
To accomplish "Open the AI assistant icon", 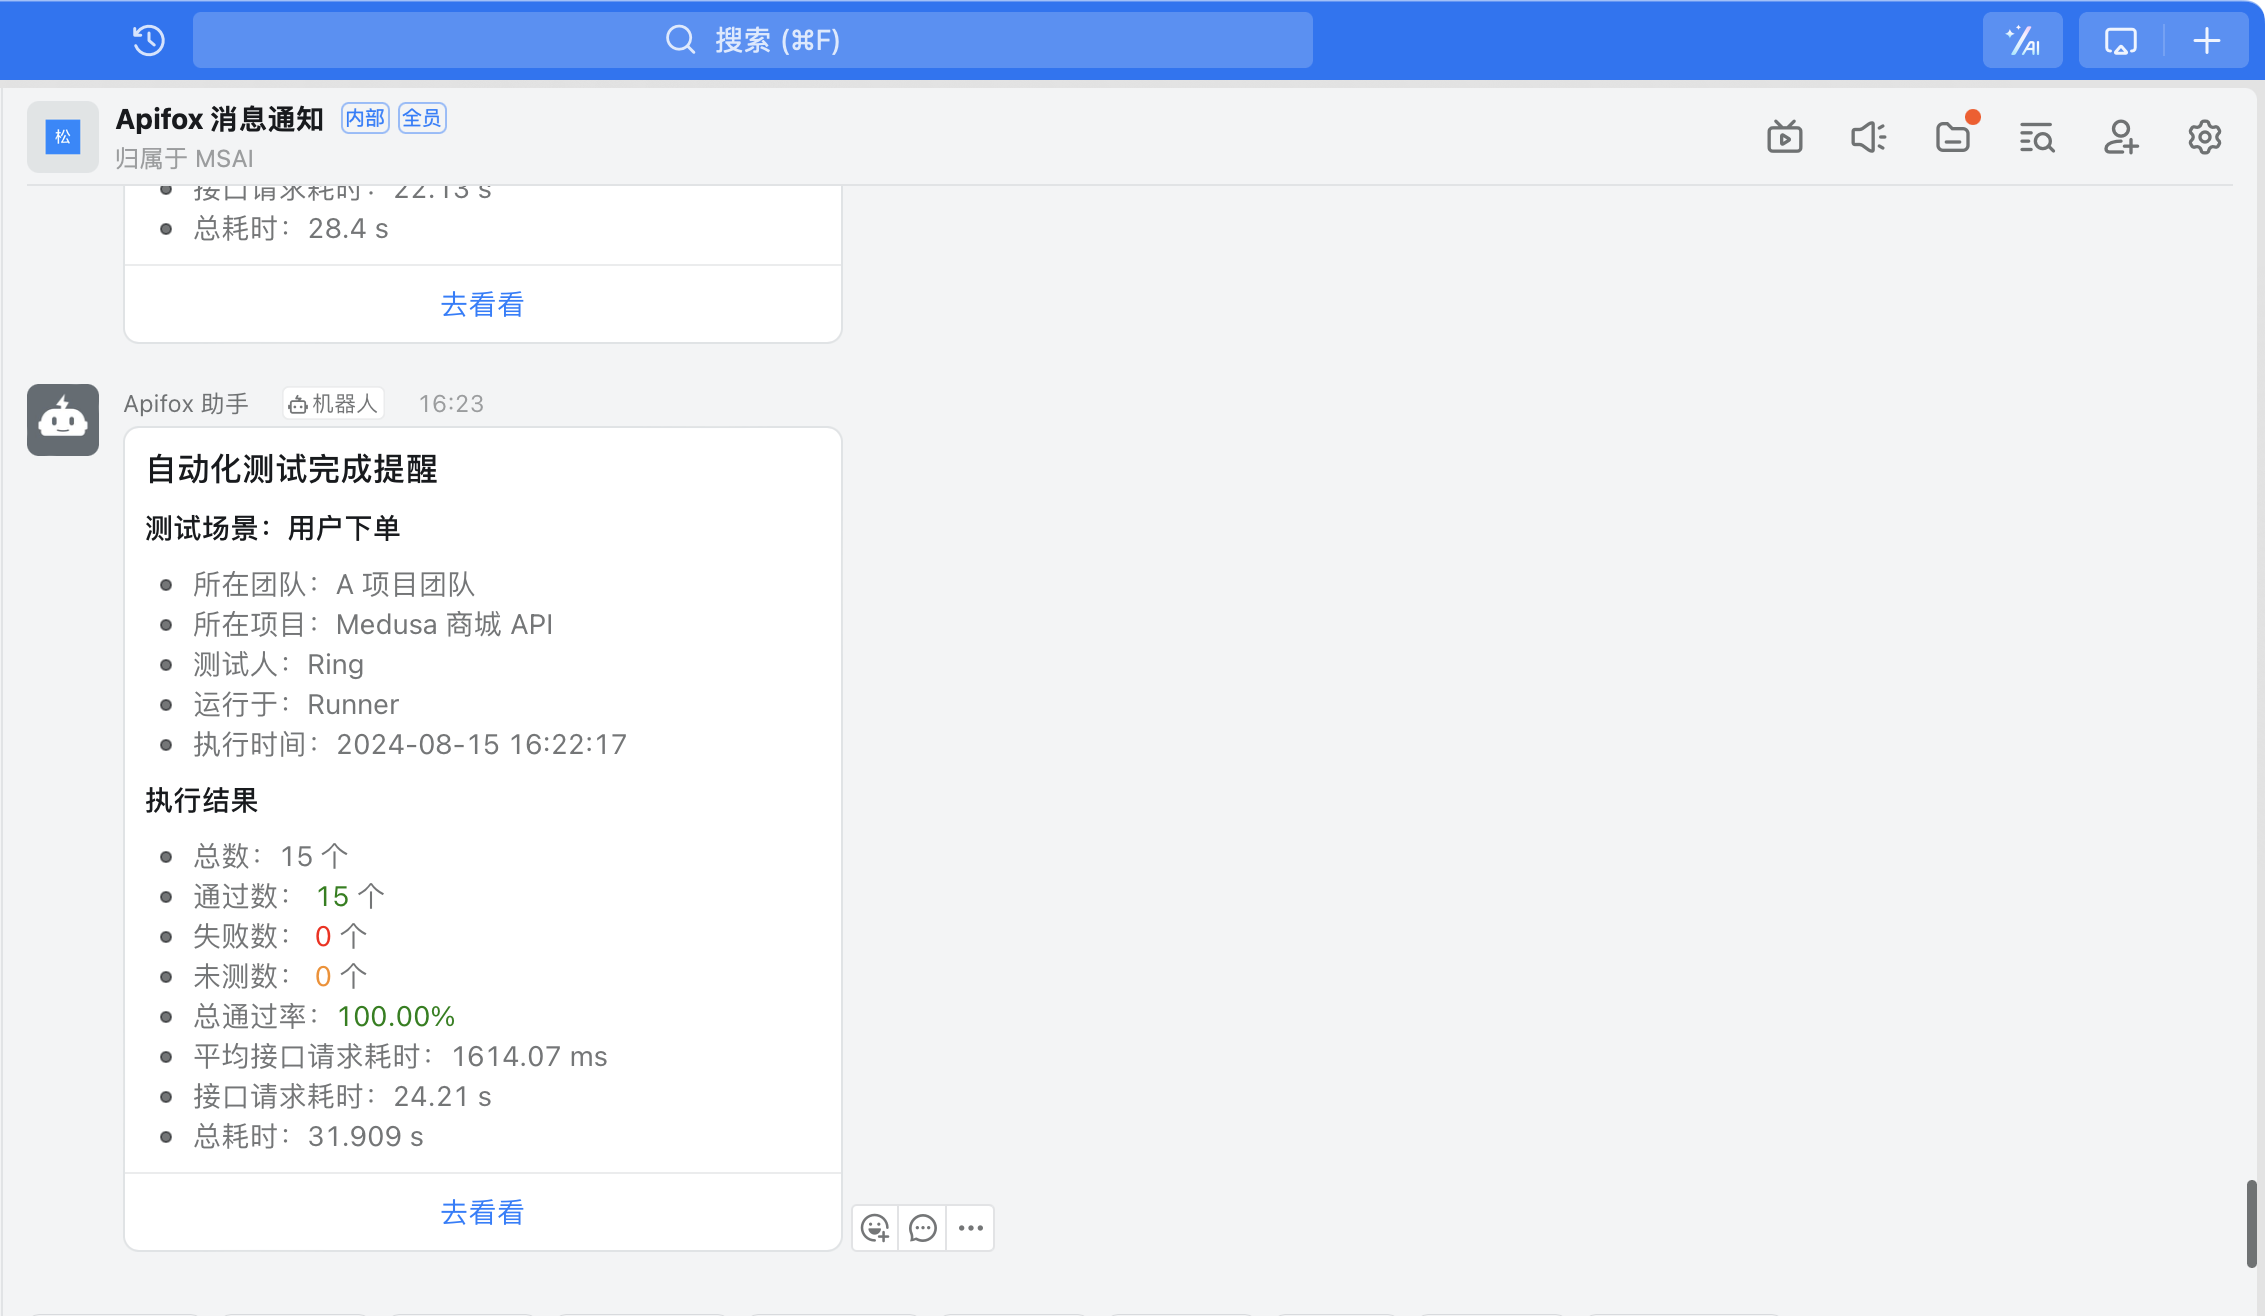I will click(2022, 40).
